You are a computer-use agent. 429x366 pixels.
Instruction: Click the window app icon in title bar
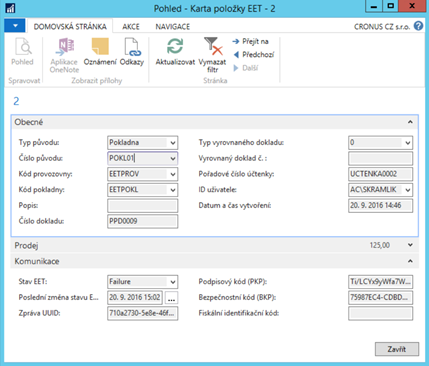[x=10, y=8]
